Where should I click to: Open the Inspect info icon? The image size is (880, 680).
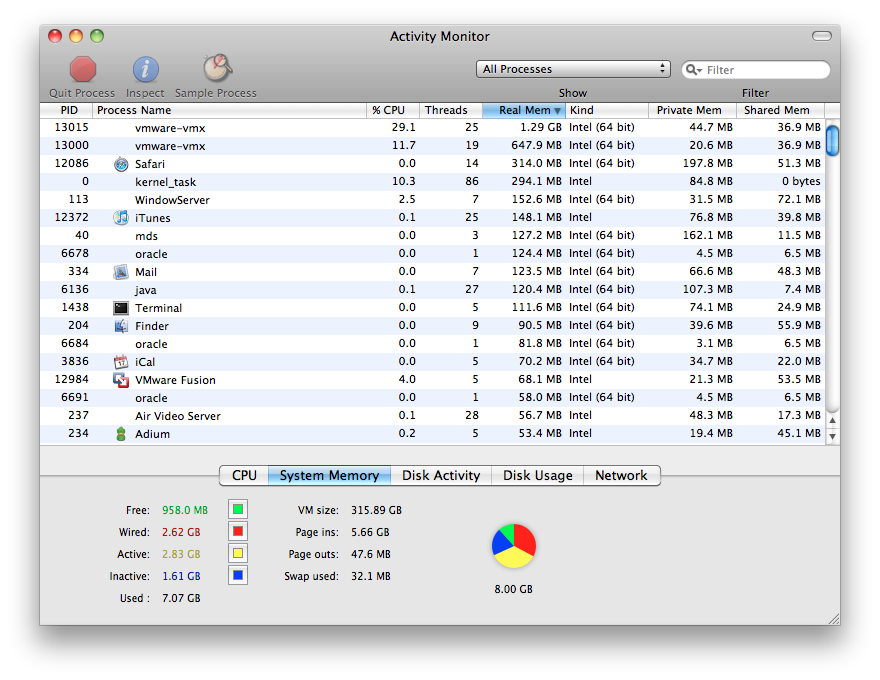coord(145,70)
